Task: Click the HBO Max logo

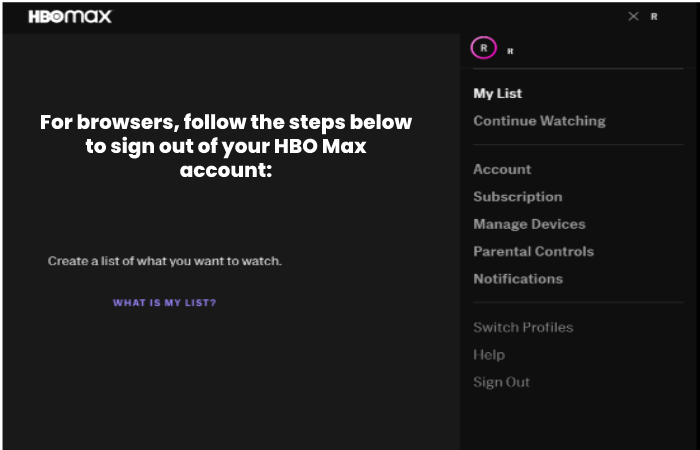Action: tap(69, 17)
